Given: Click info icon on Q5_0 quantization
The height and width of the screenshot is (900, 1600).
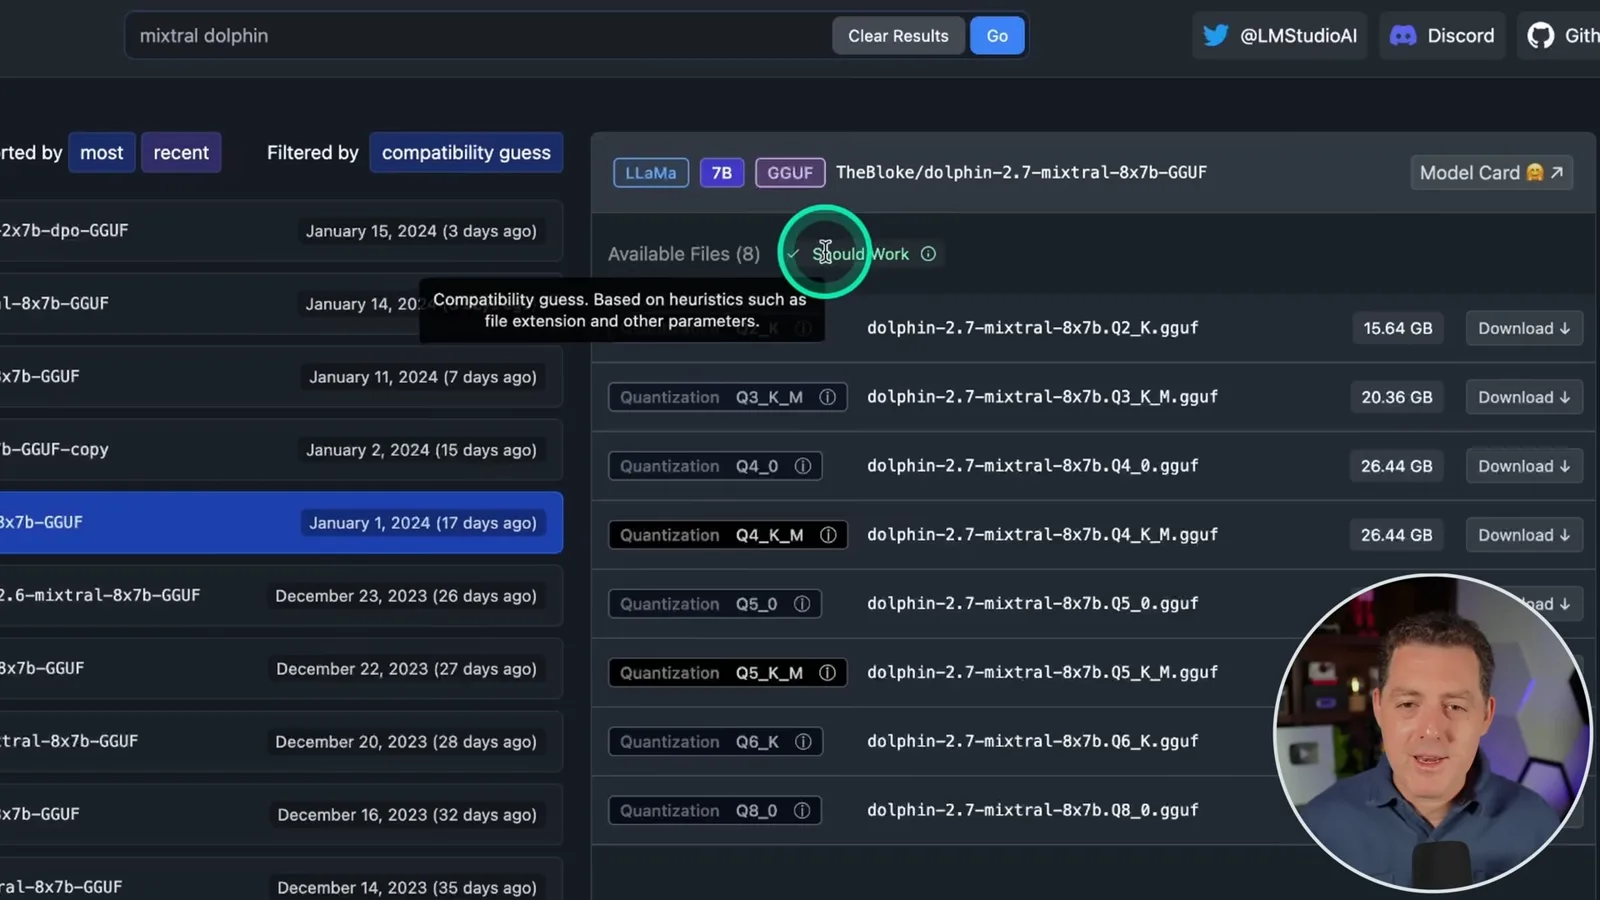Looking at the screenshot, I should coord(802,604).
